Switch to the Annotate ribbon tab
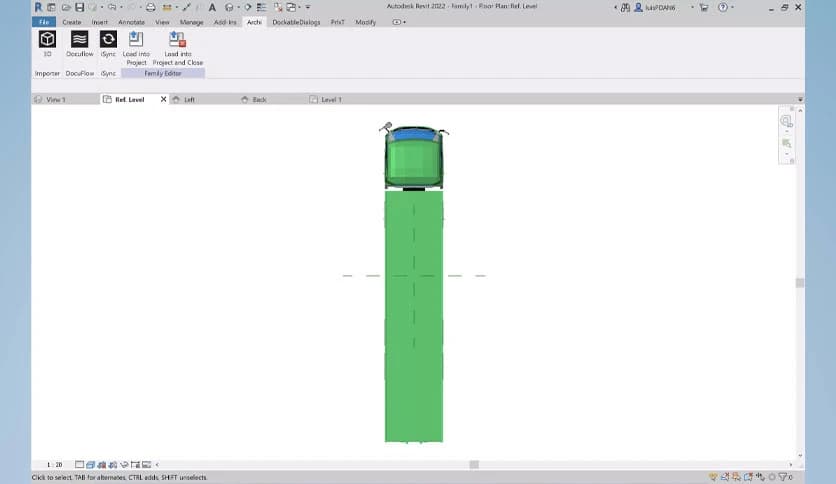 (131, 22)
